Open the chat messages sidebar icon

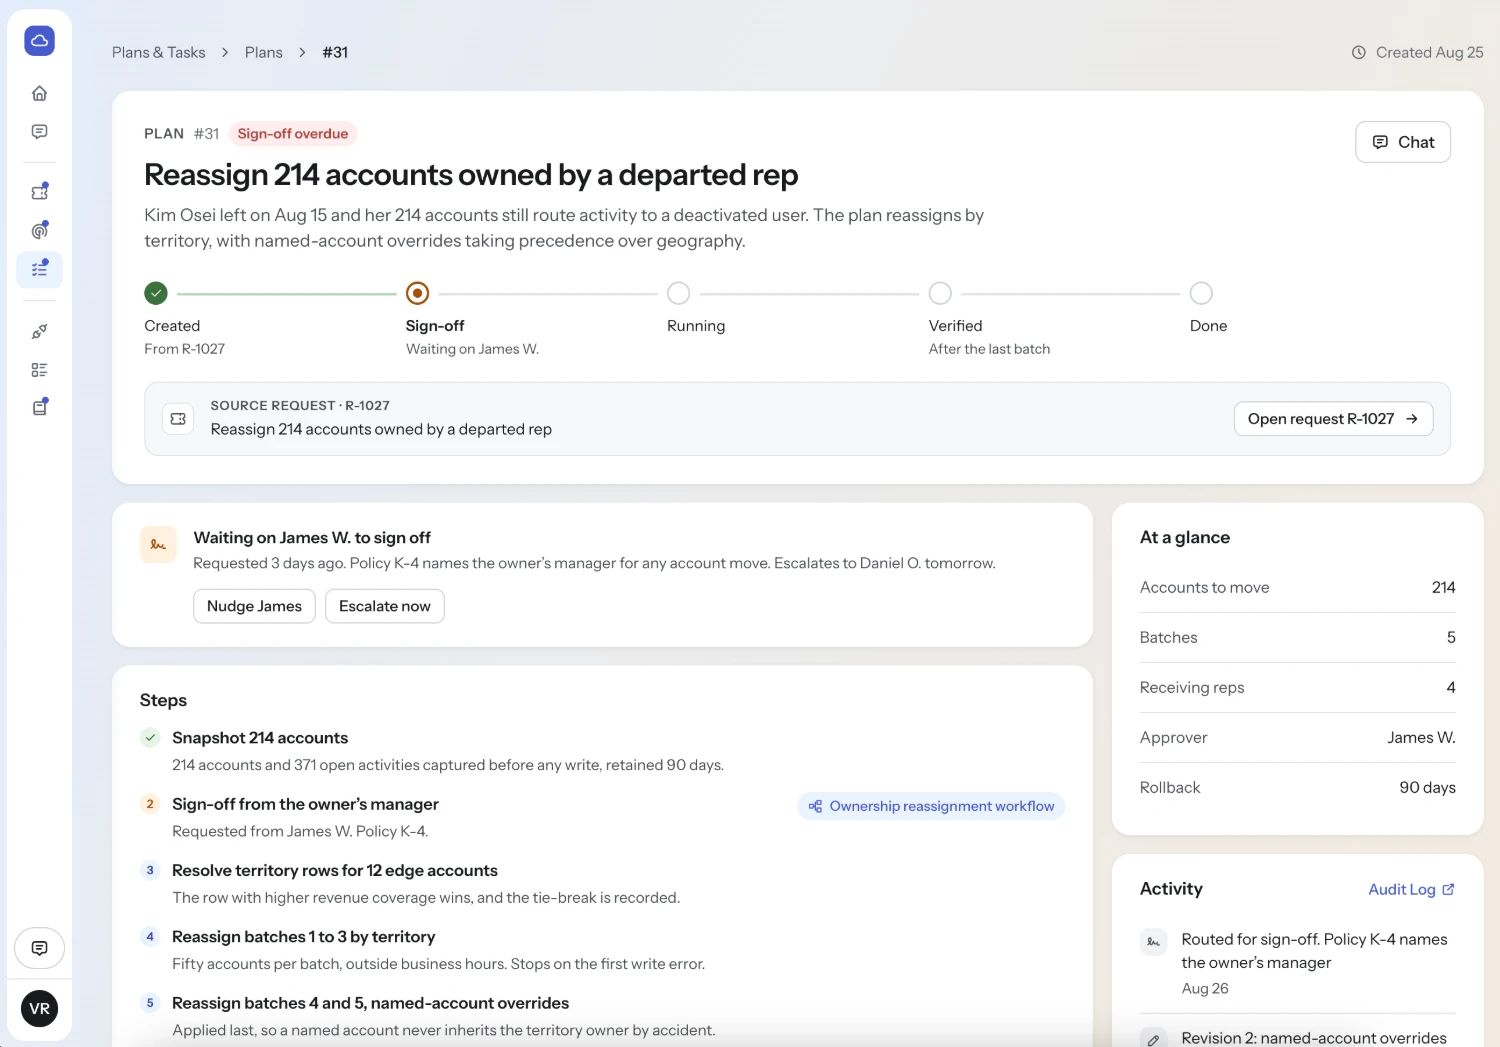coord(39,132)
